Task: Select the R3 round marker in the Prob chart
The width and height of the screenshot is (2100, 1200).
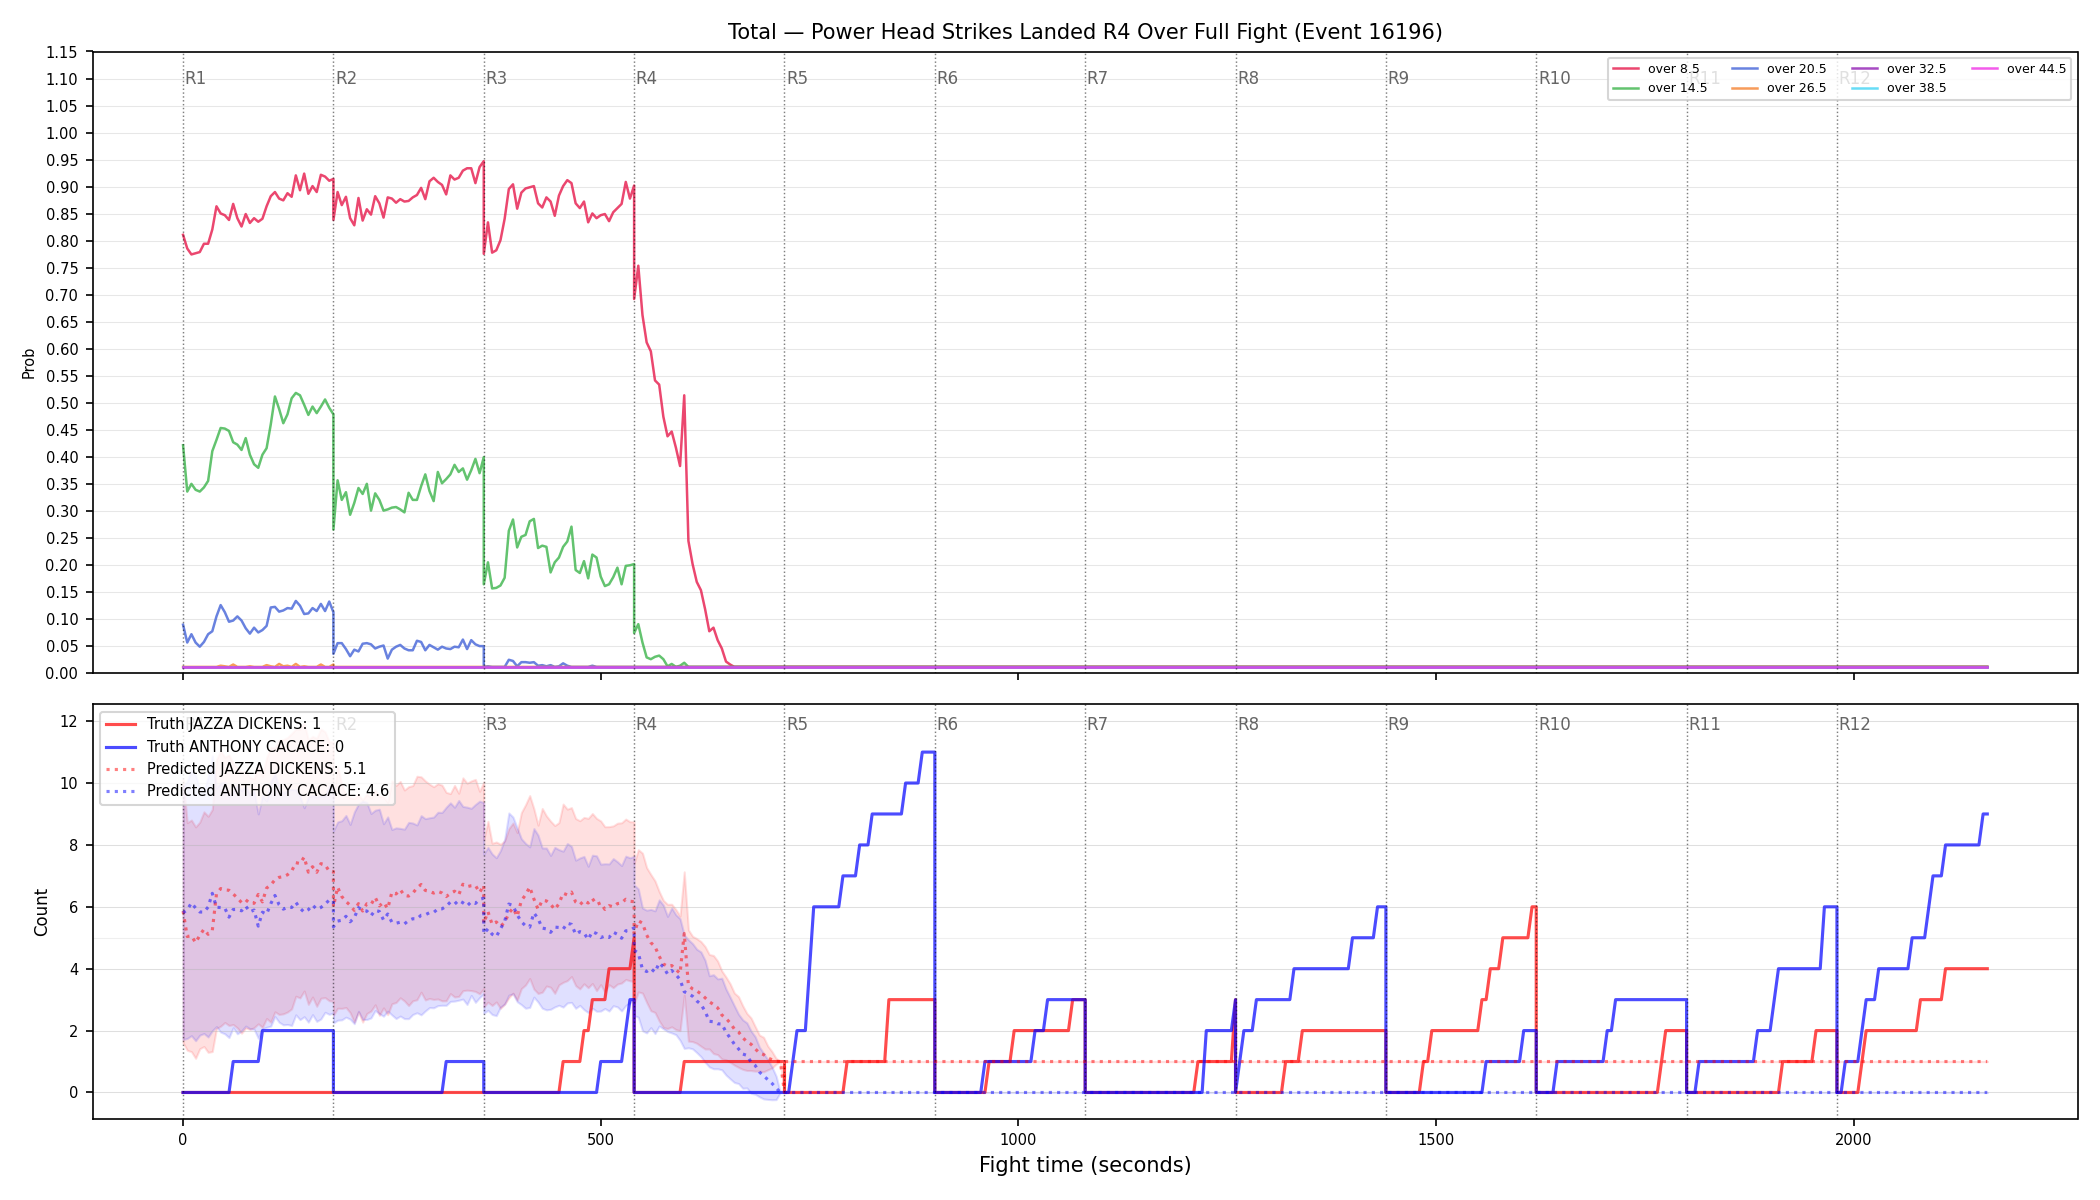Action: [x=496, y=78]
